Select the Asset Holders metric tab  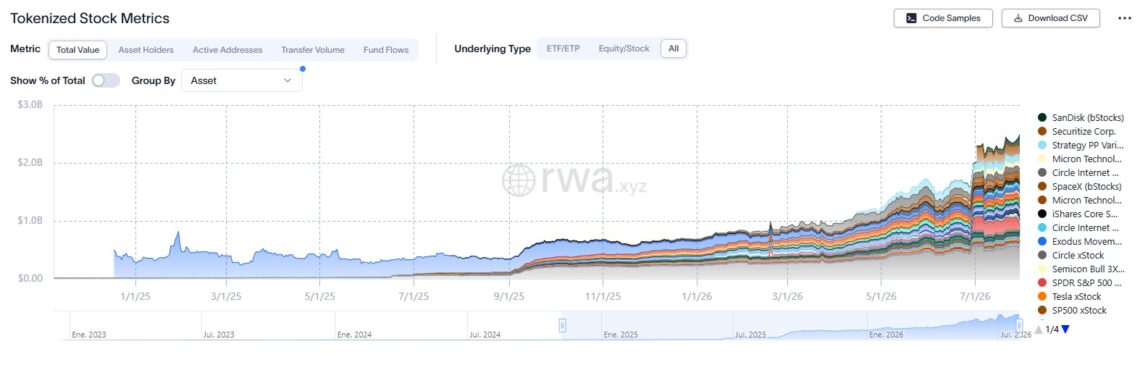[146, 50]
